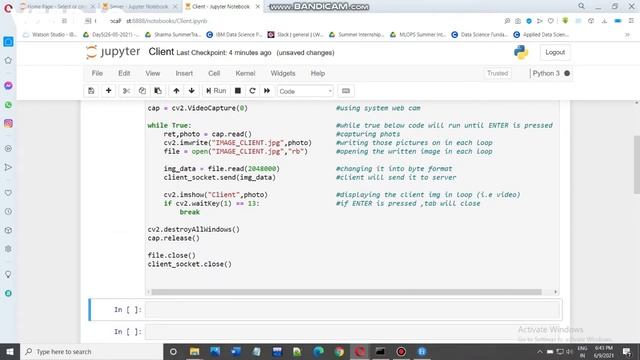Switch to the Server Jupyter Notebook tab
The image size is (640, 360).
point(139,7)
